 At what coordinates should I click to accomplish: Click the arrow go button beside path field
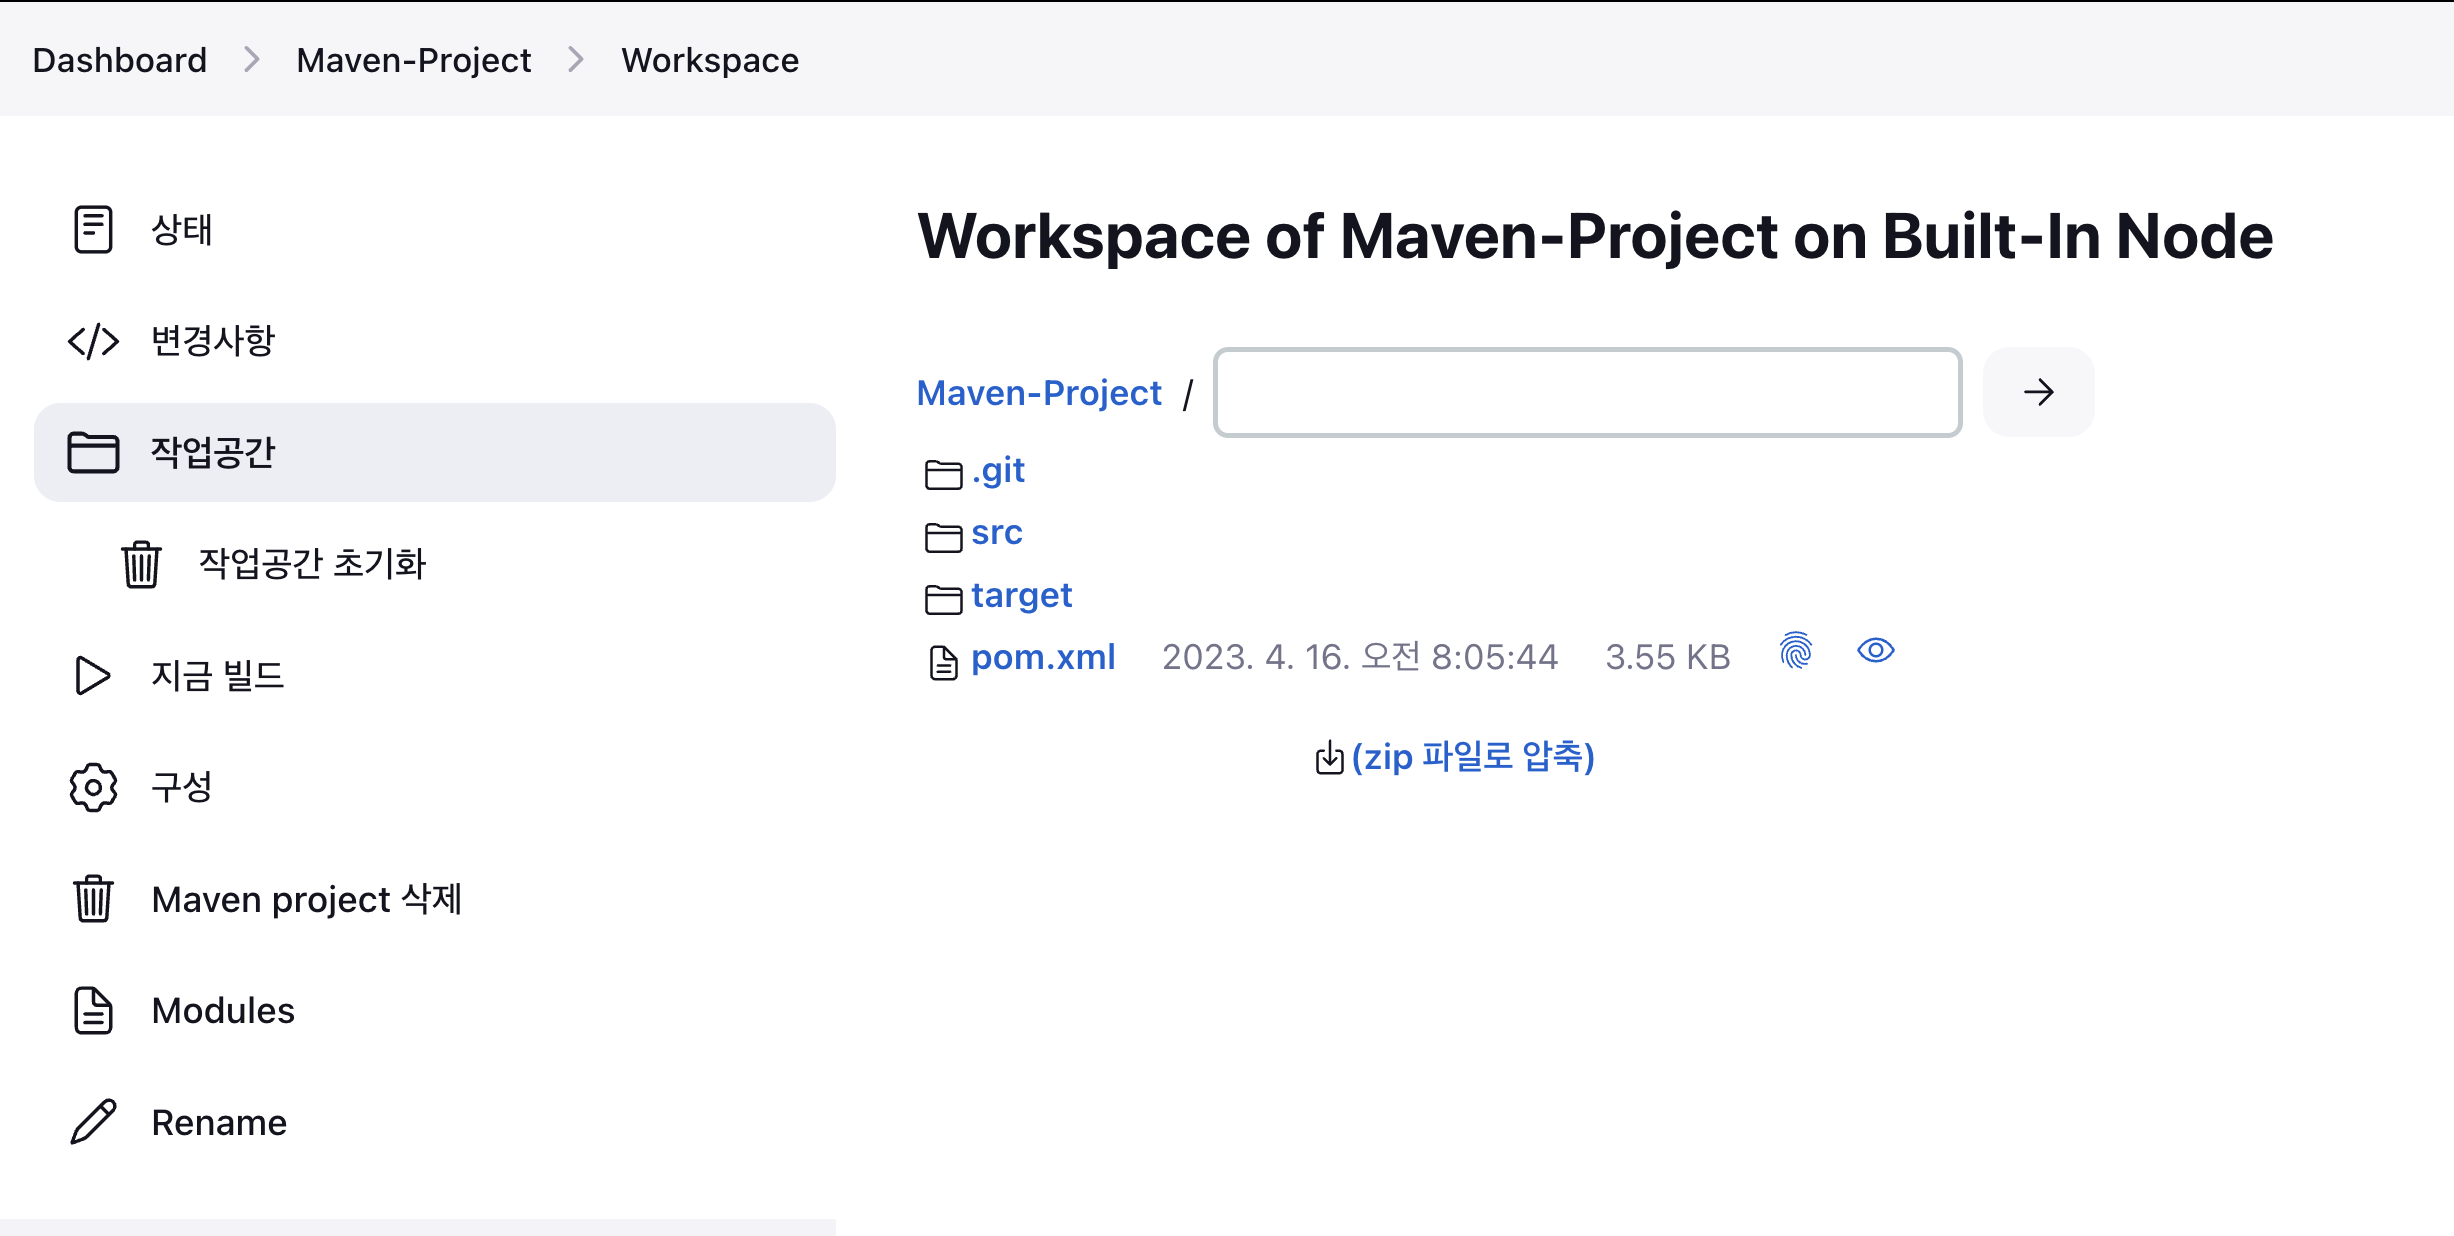2038,392
